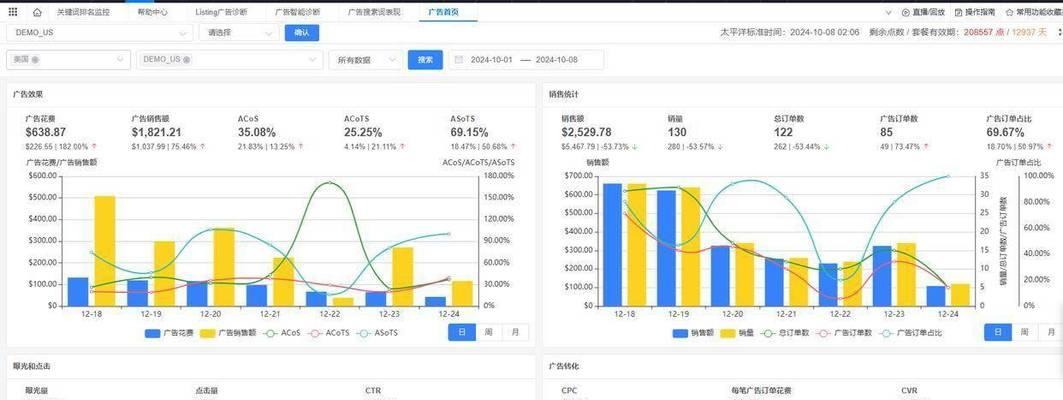Expand the tab overflow chevron

click(x=889, y=12)
